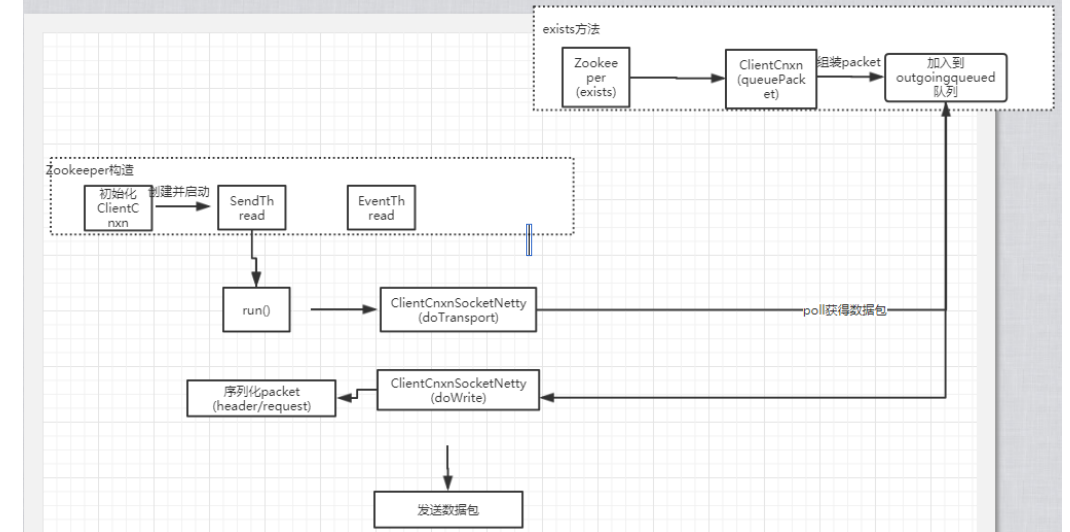Select the 加入到 outgoingqueued 队列 rounded box
This screenshot has height=532, width=1070.
pyautogui.click(x=945, y=77)
